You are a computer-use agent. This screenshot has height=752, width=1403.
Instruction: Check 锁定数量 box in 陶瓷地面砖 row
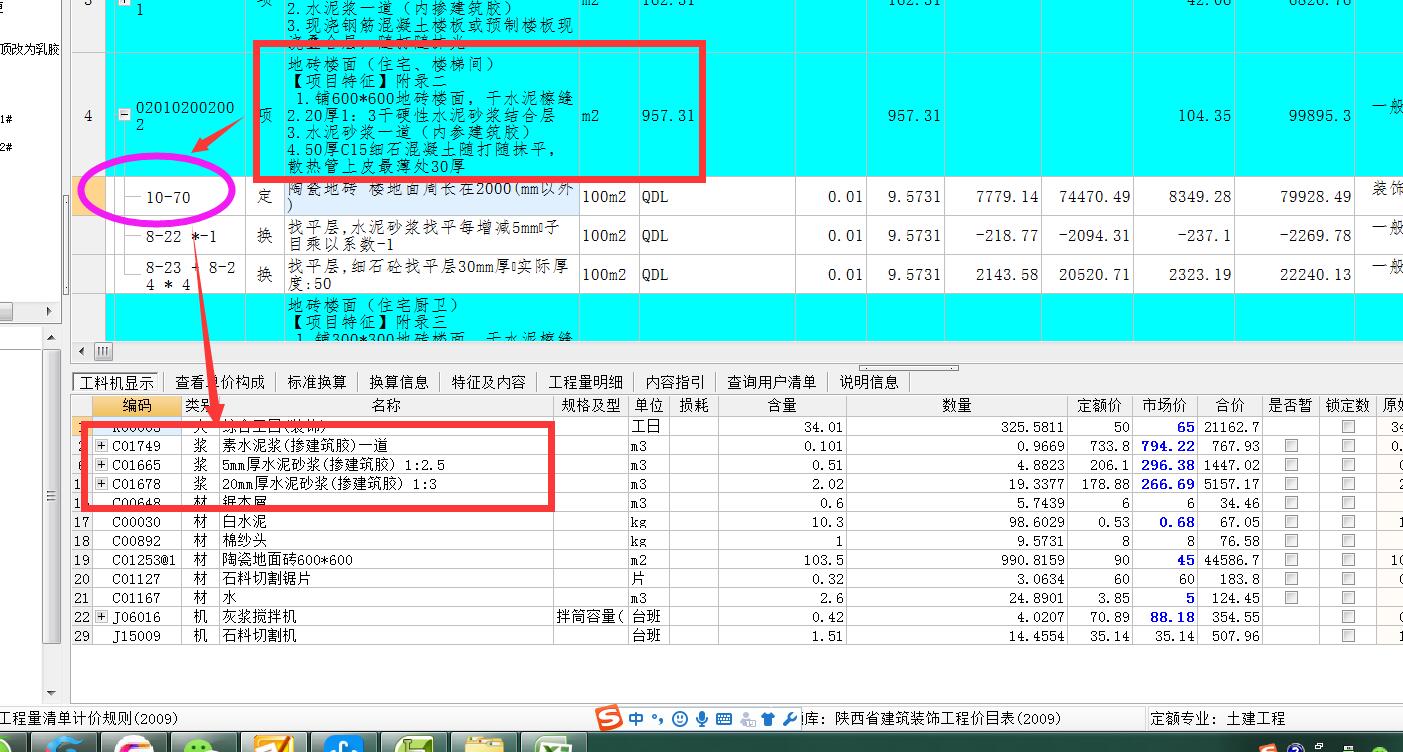coord(1348,559)
